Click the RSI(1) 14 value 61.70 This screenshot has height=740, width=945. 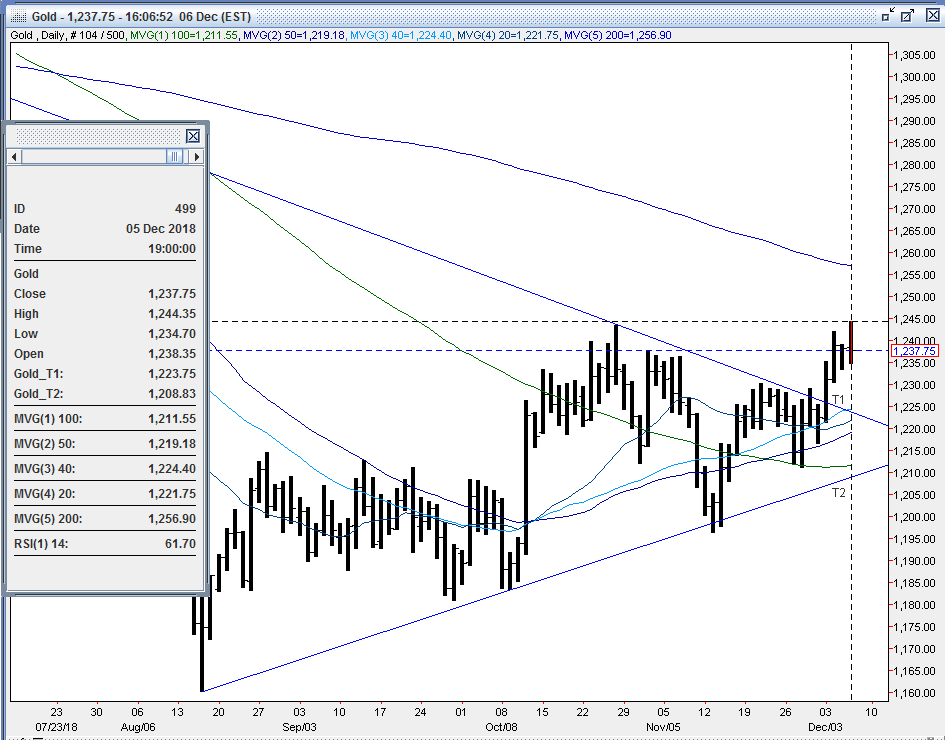coord(180,544)
